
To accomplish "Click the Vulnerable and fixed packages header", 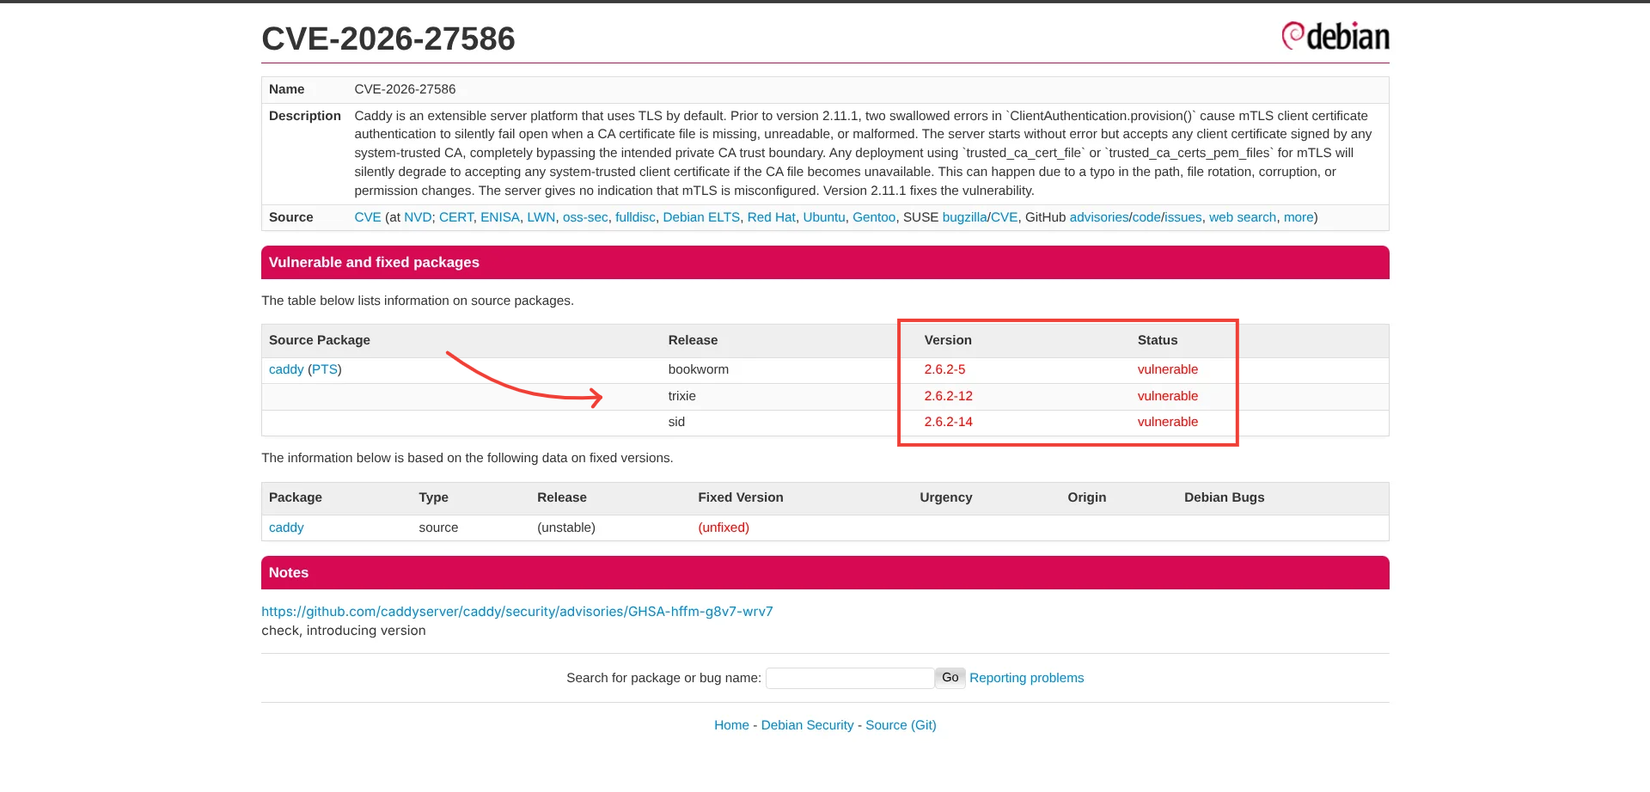I will point(825,262).
